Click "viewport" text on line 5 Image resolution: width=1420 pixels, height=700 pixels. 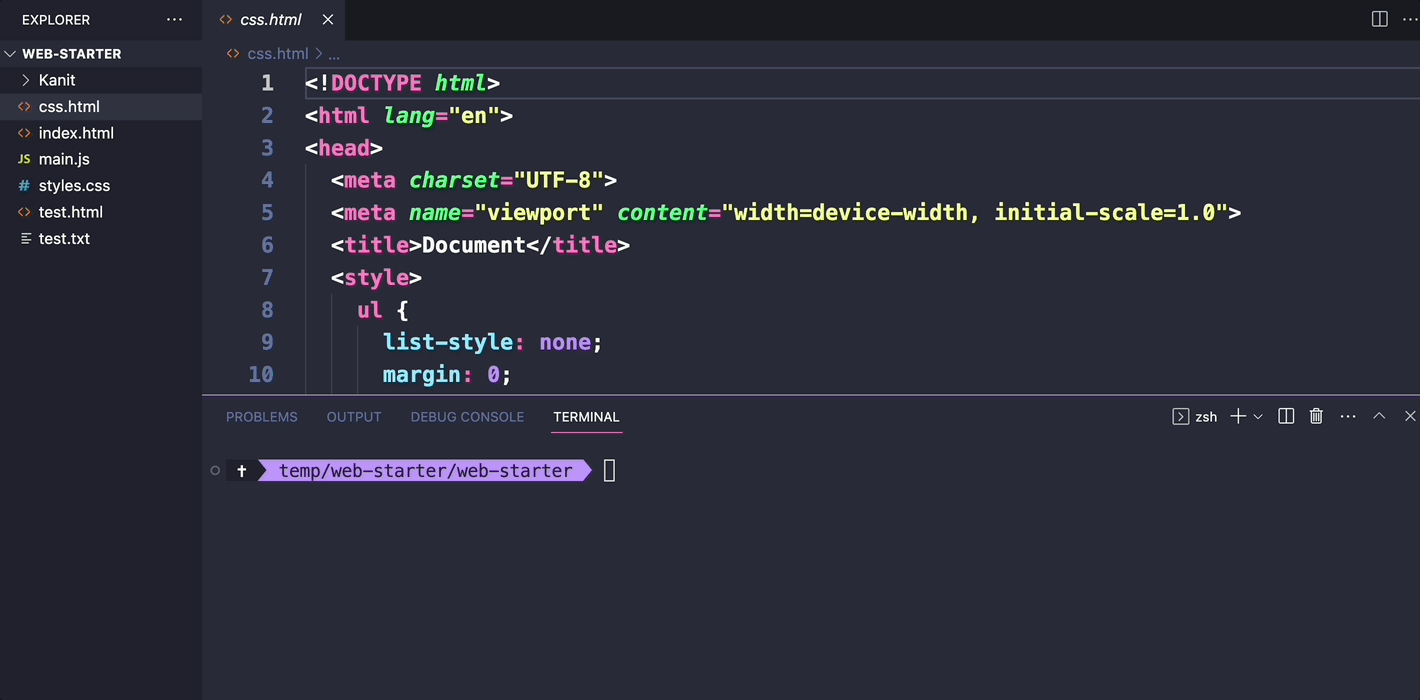539,212
